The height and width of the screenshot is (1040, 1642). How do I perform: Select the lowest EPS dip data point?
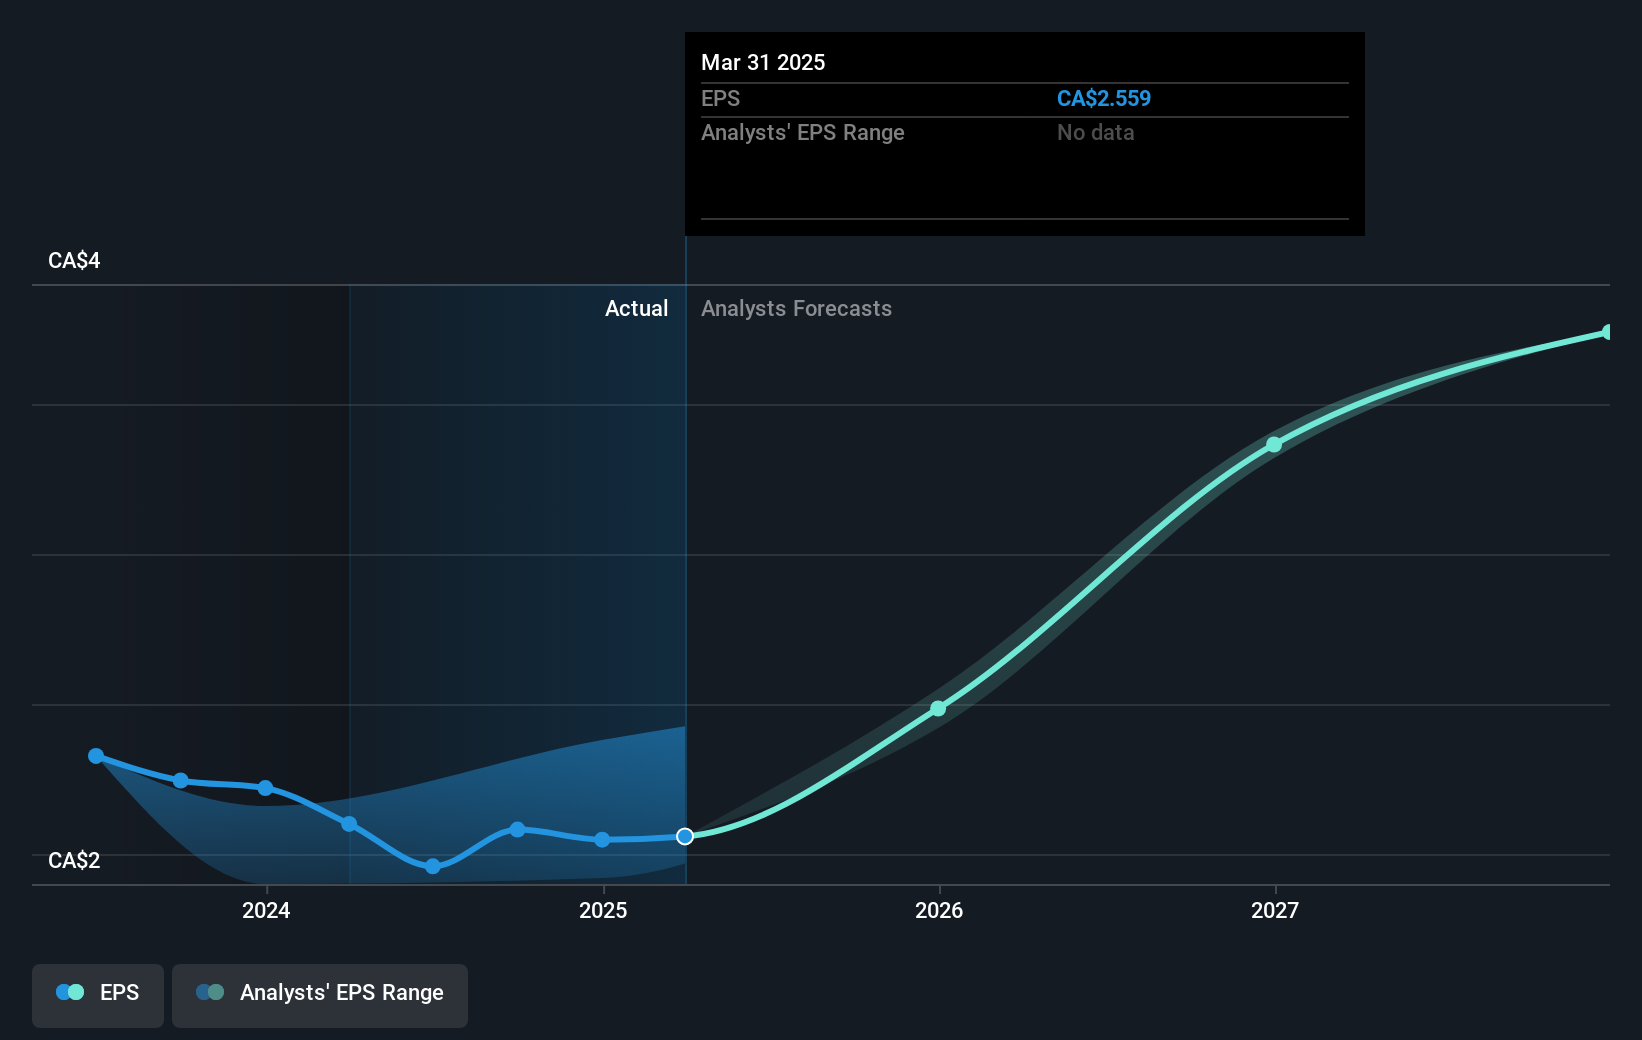coord(432,866)
